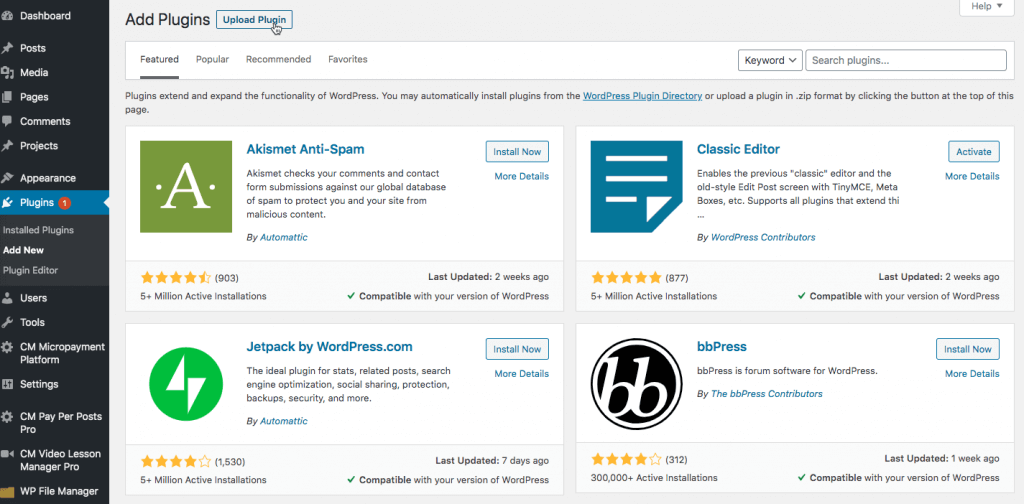Click the Appearance brush icon in sidebar
Screen dimensions: 1024x504
pos(8,178)
